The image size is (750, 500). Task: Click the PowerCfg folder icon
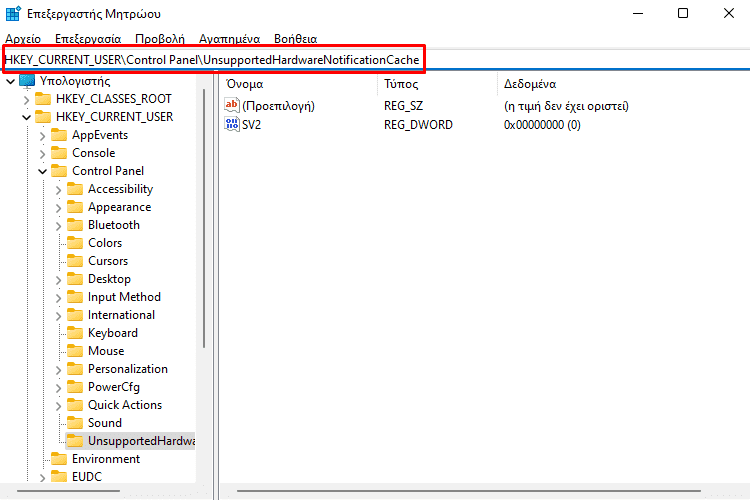(75, 387)
